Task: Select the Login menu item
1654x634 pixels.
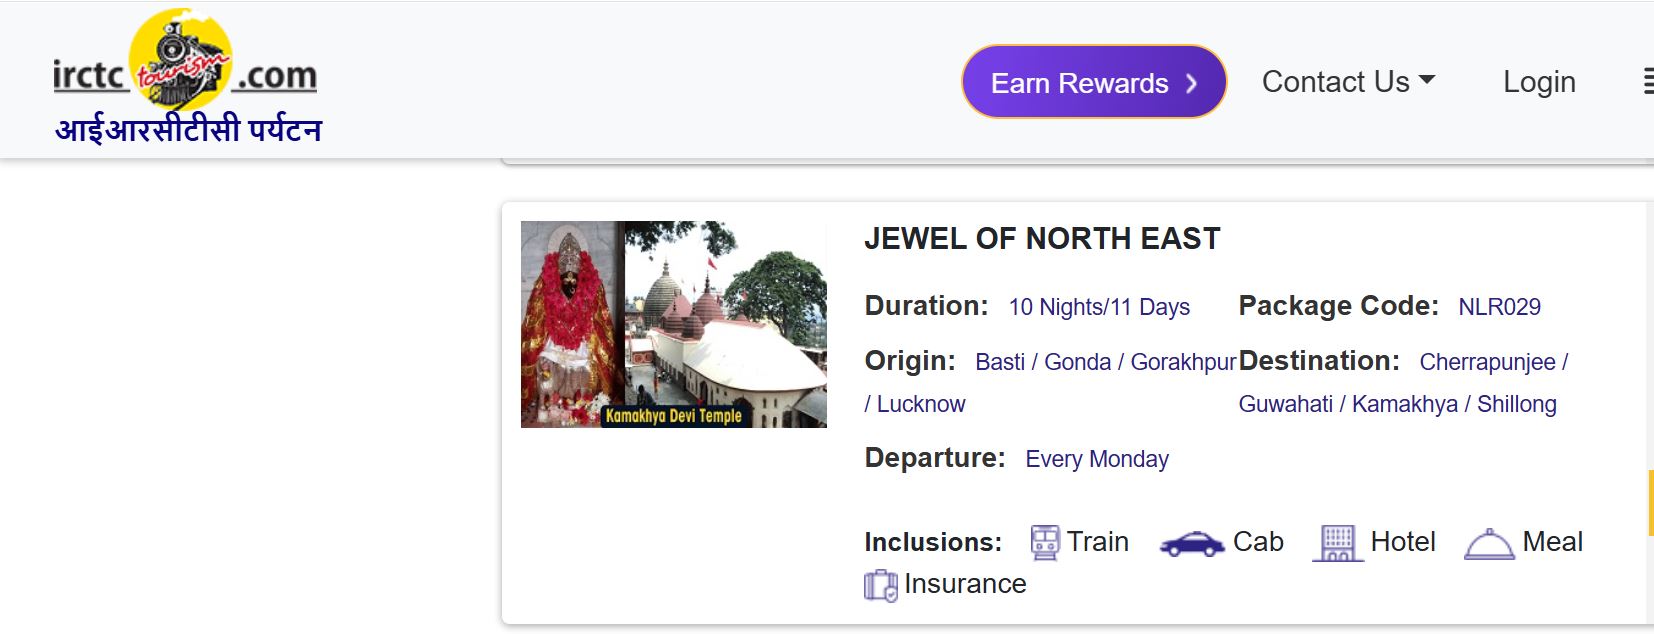Action: tap(1540, 82)
